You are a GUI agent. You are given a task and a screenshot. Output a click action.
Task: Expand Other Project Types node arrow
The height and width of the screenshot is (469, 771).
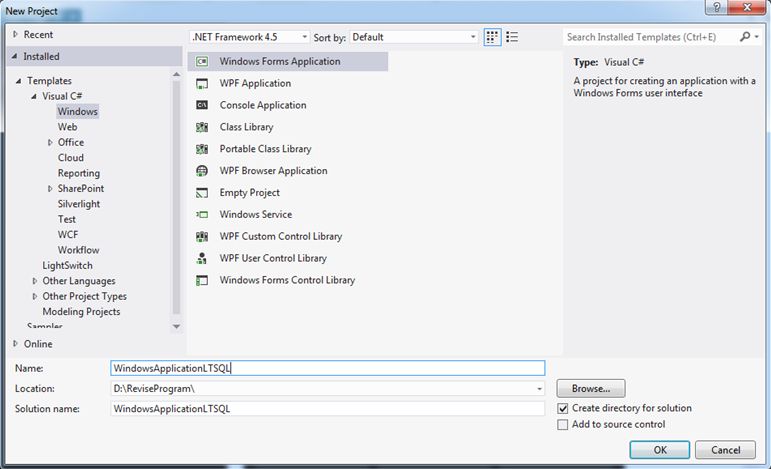tap(34, 296)
